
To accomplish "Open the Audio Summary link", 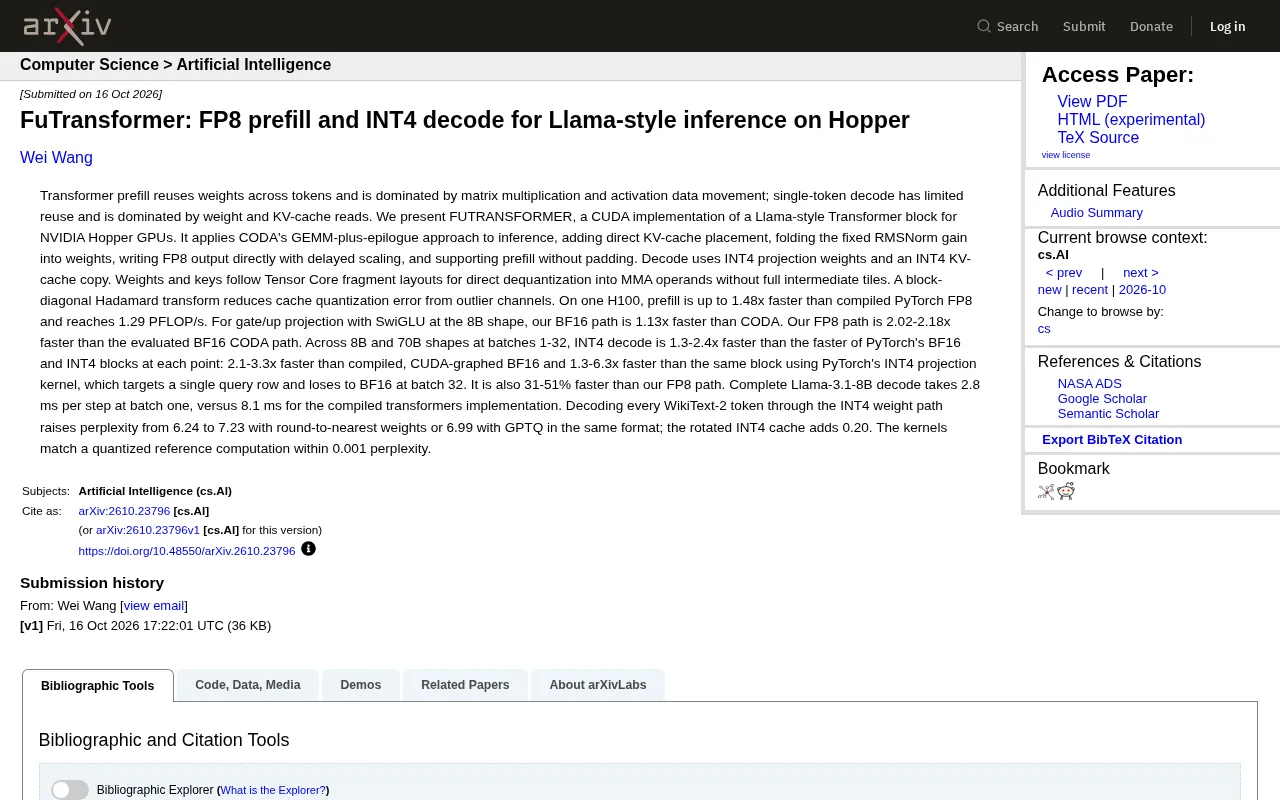I will point(1097,213).
